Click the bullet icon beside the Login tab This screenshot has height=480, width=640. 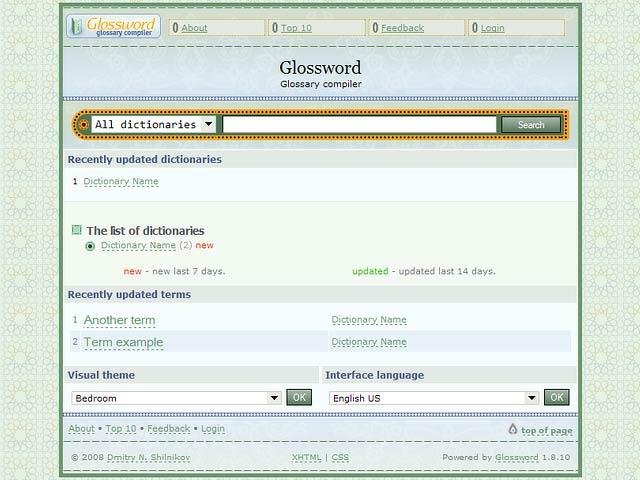pos(475,28)
